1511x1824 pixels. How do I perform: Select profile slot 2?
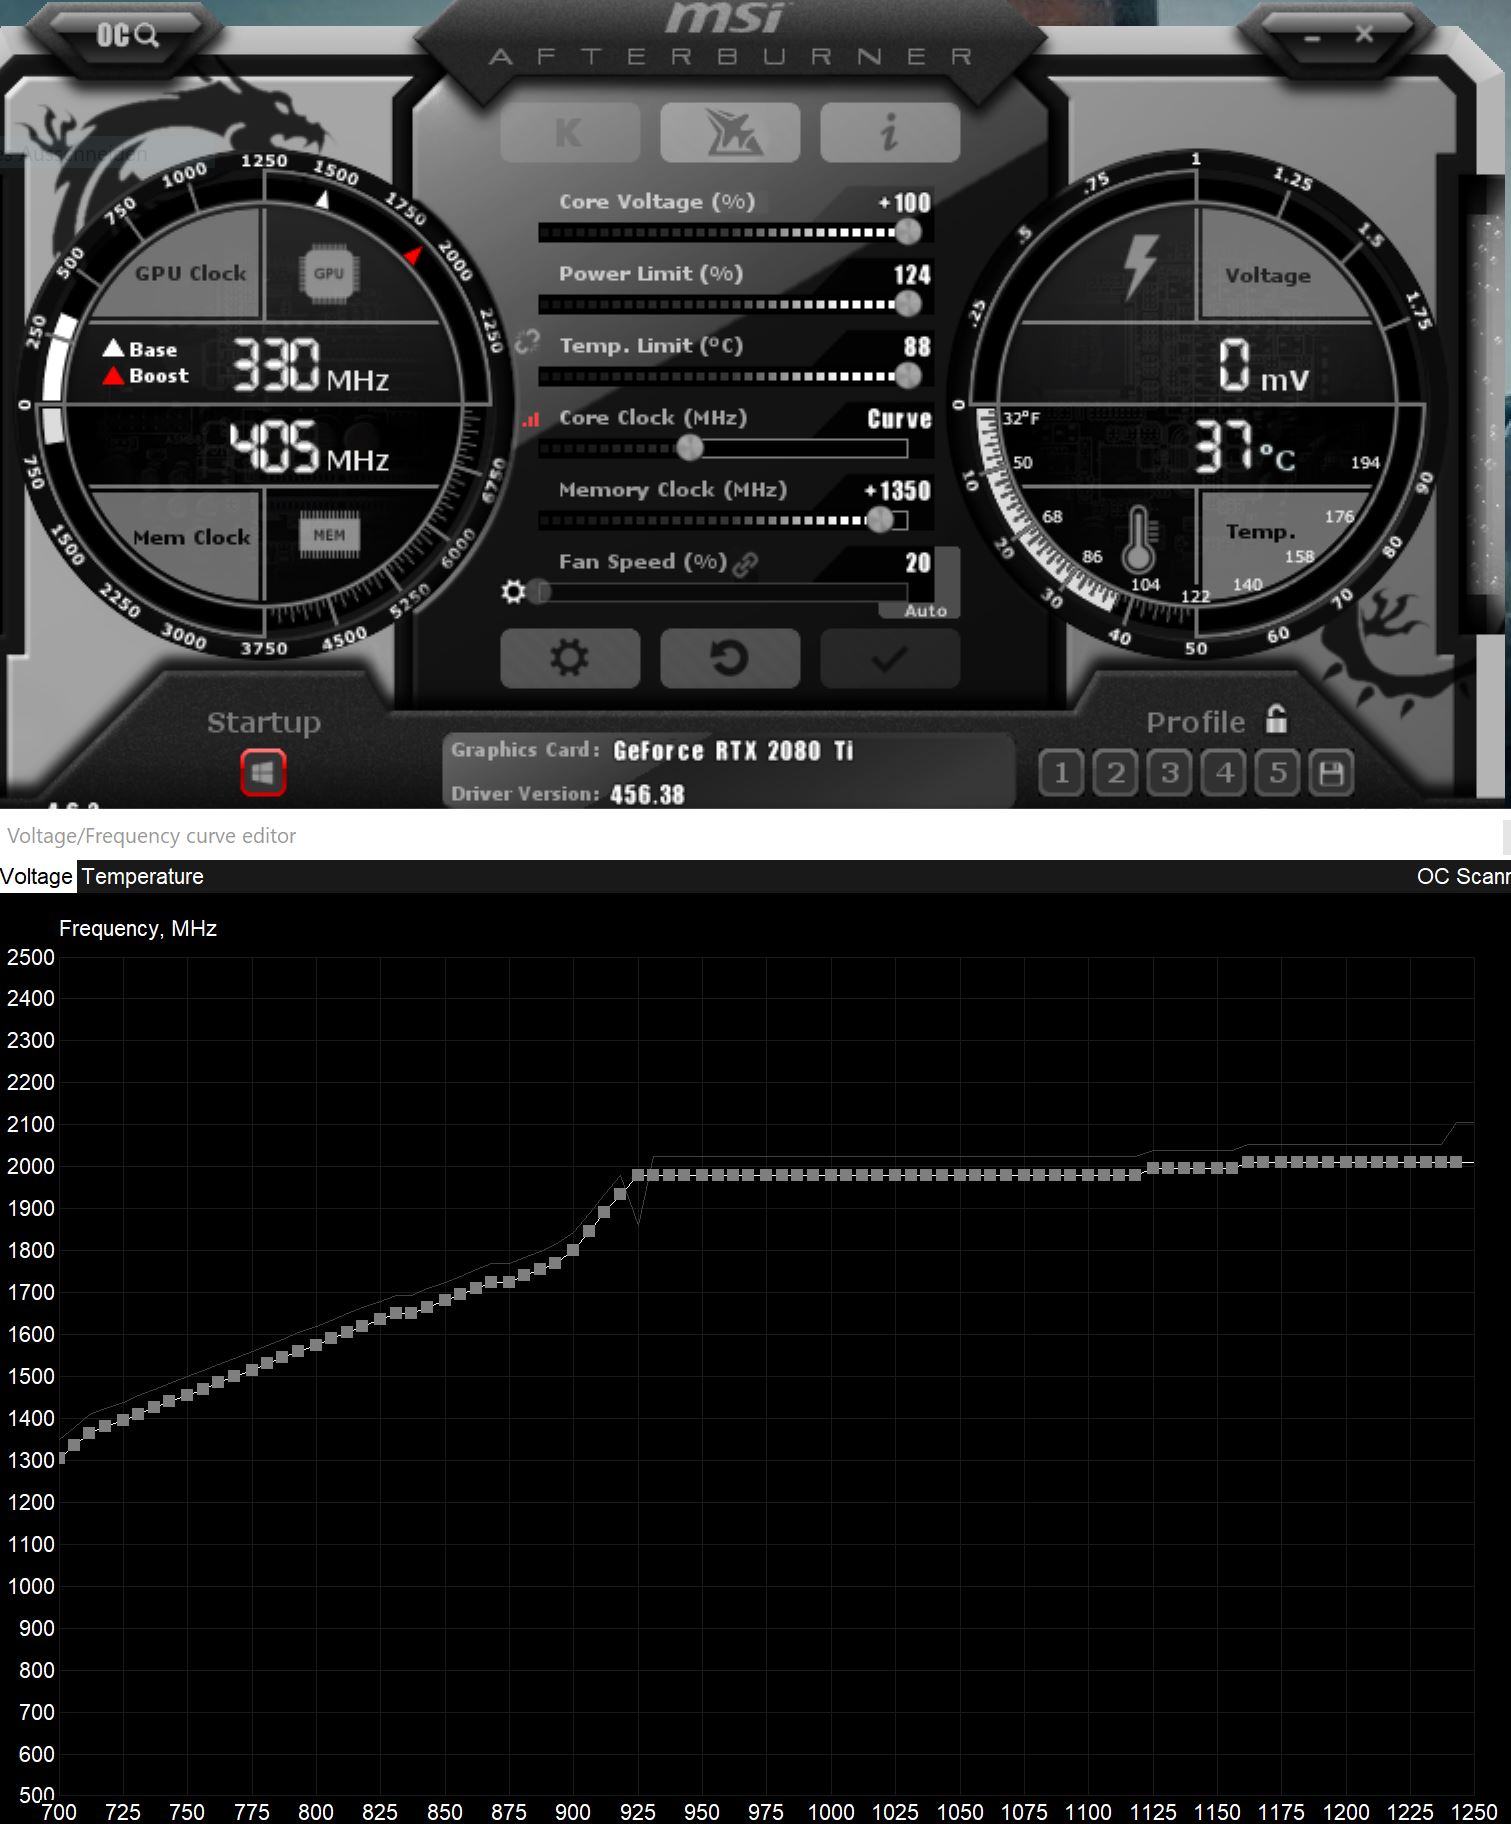tap(1115, 772)
